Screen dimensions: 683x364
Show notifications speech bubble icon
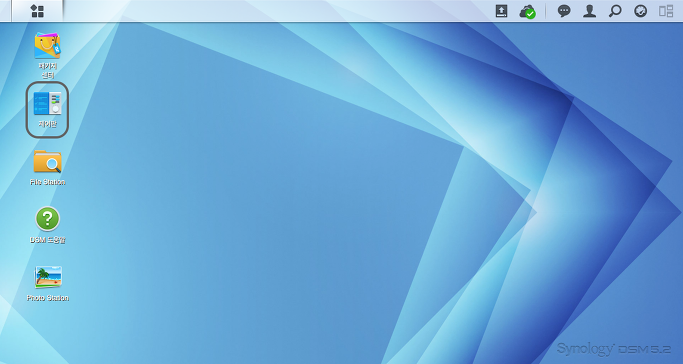564,11
